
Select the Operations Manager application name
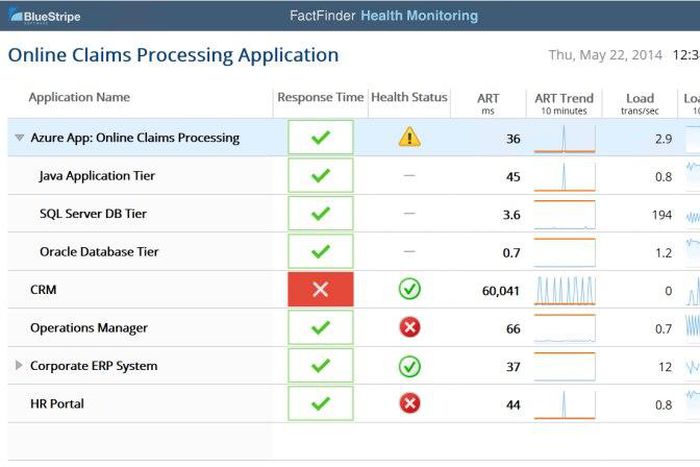click(x=89, y=328)
